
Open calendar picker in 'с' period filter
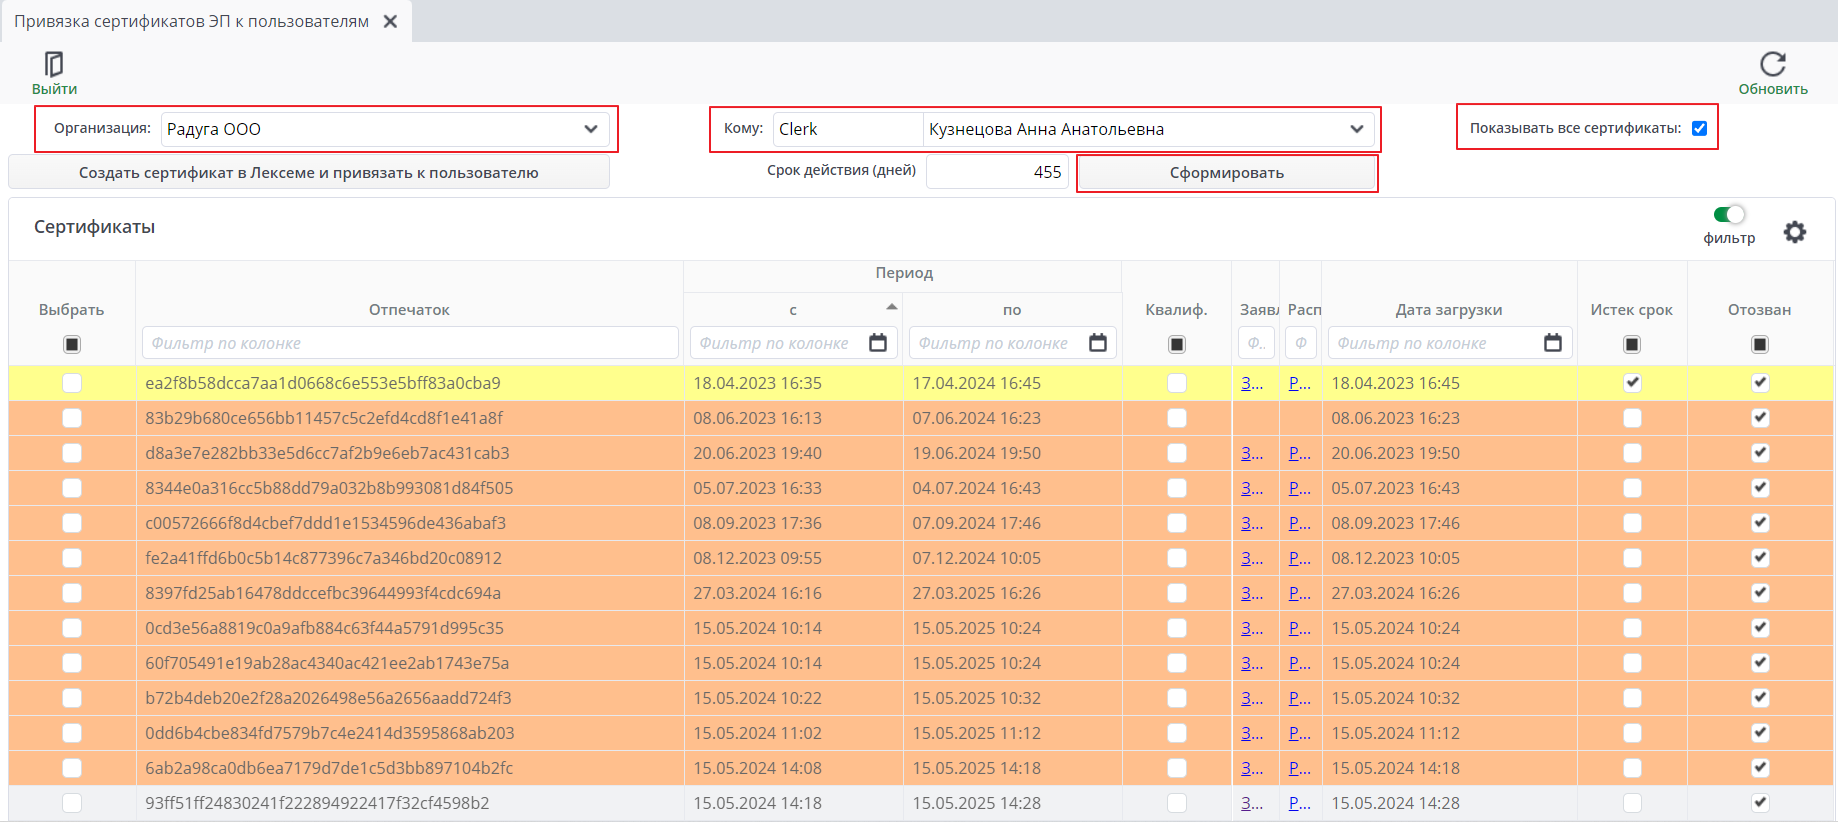click(x=878, y=343)
